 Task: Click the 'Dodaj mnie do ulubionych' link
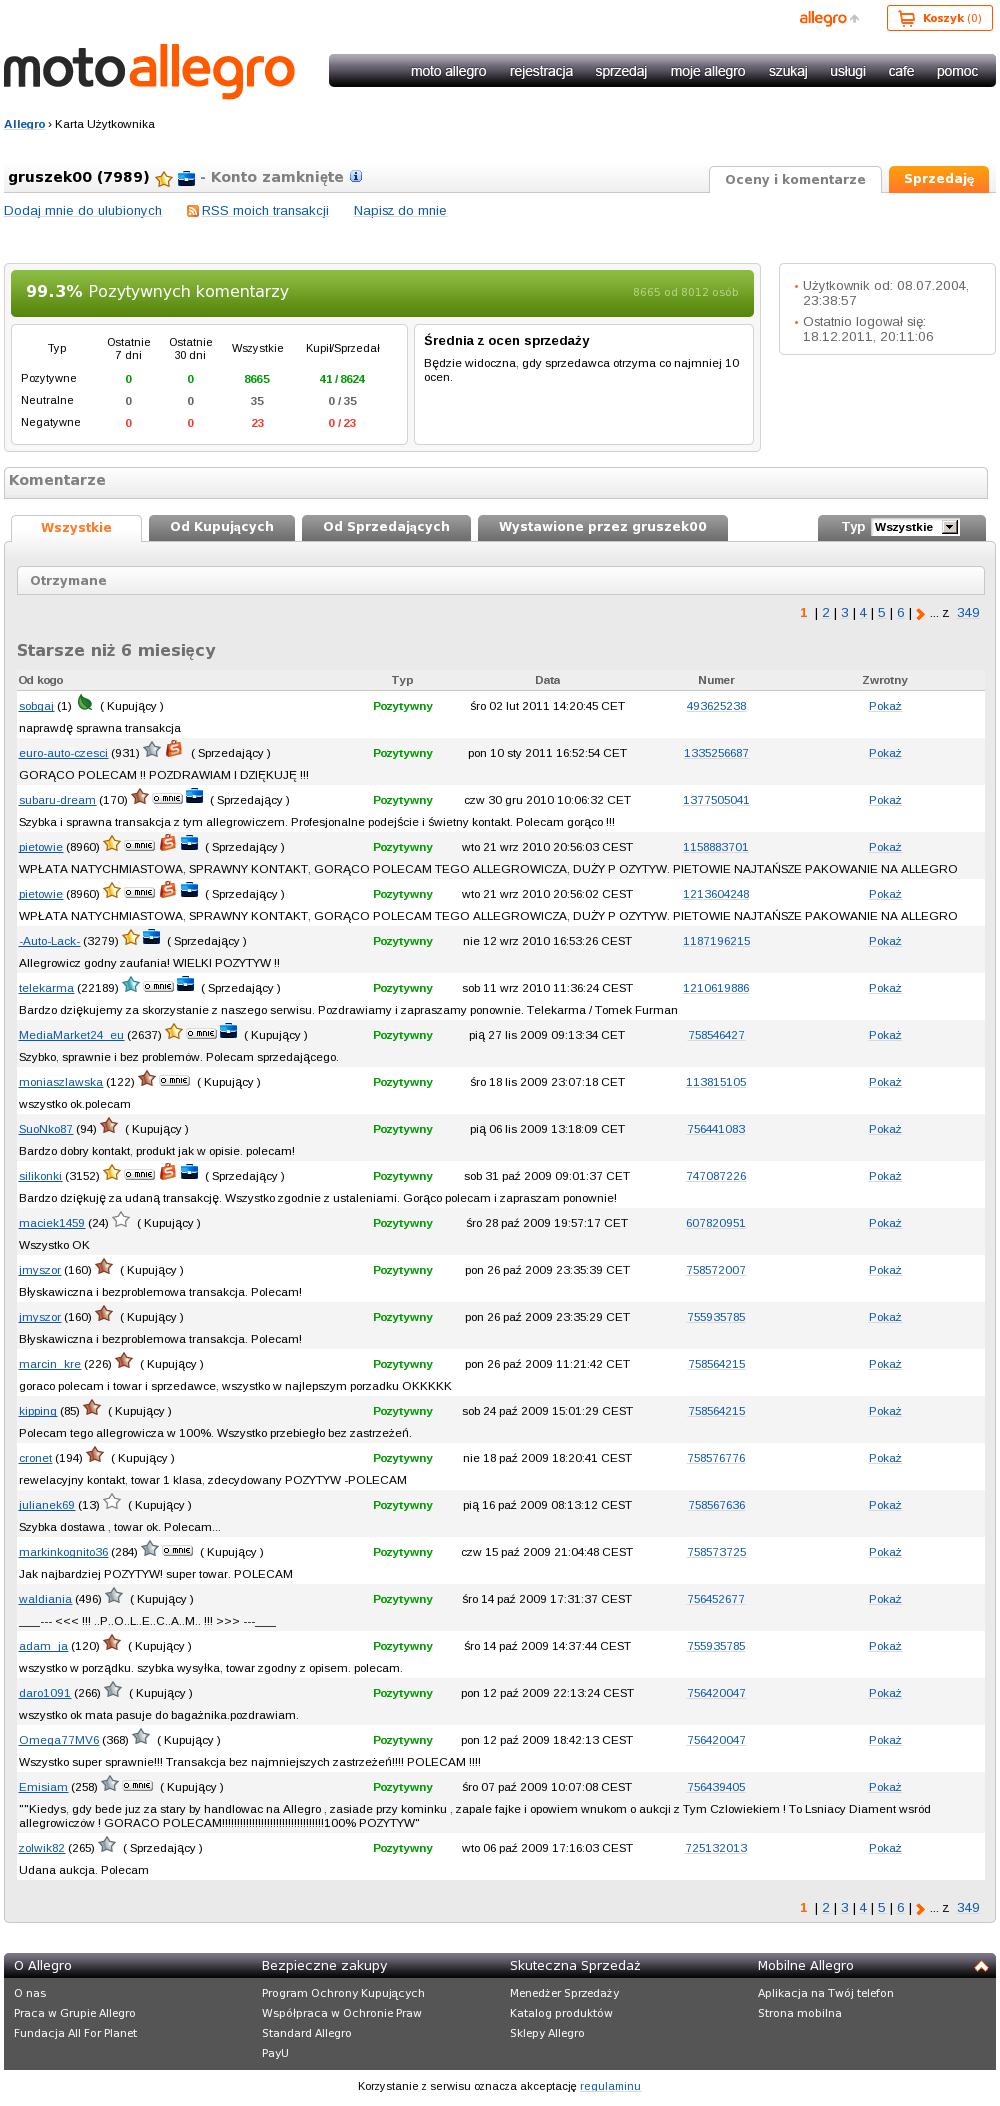click(x=83, y=211)
